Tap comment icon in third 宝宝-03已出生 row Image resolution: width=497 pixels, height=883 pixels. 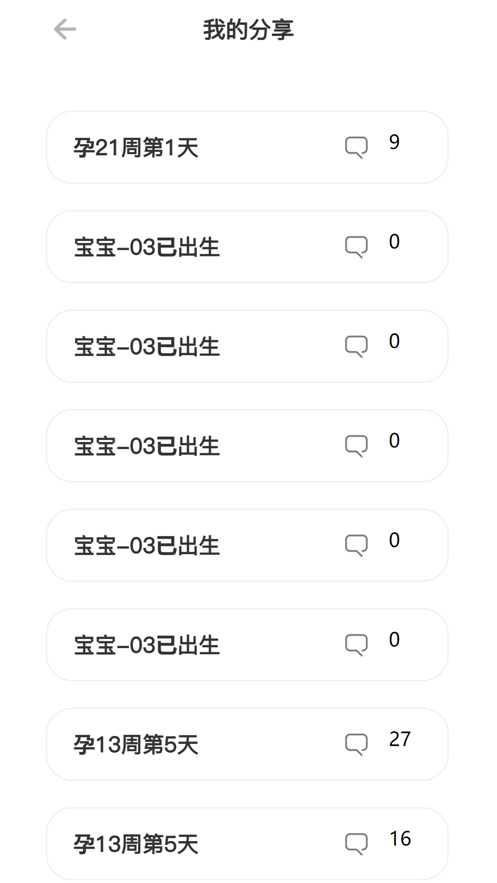[x=356, y=446]
